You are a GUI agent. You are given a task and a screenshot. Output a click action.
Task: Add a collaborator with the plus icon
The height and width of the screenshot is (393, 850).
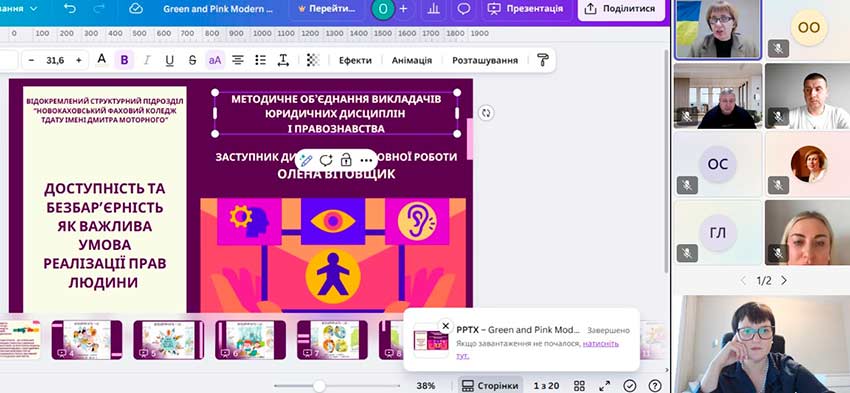(403, 9)
